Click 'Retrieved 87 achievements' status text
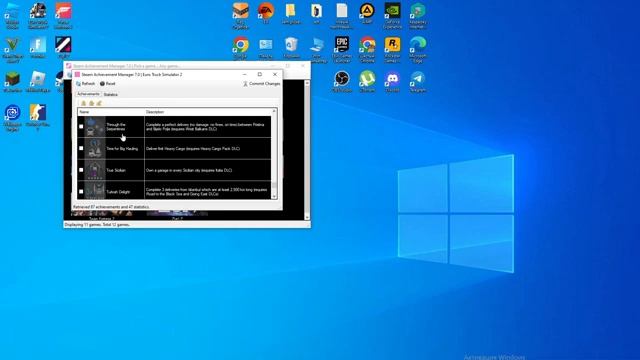 pyautogui.click(x=111, y=207)
